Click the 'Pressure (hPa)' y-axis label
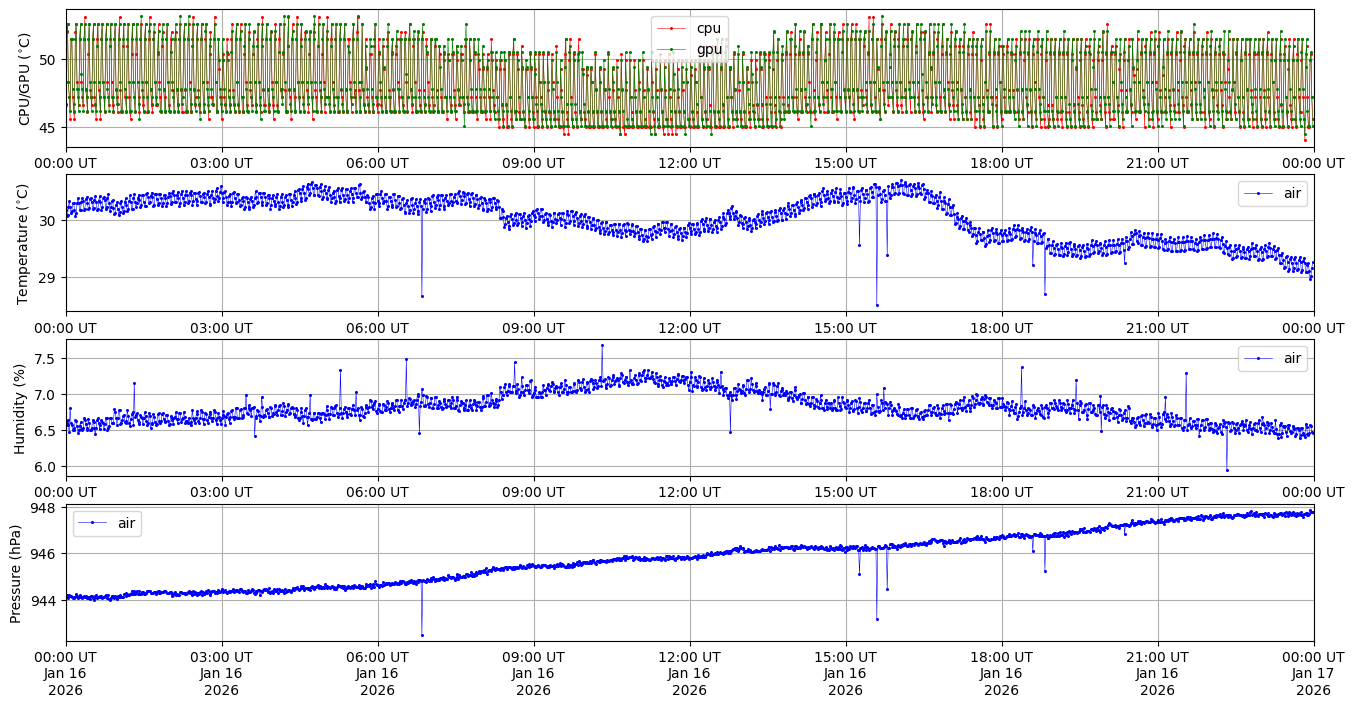1354x707 pixels. [x=17, y=573]
